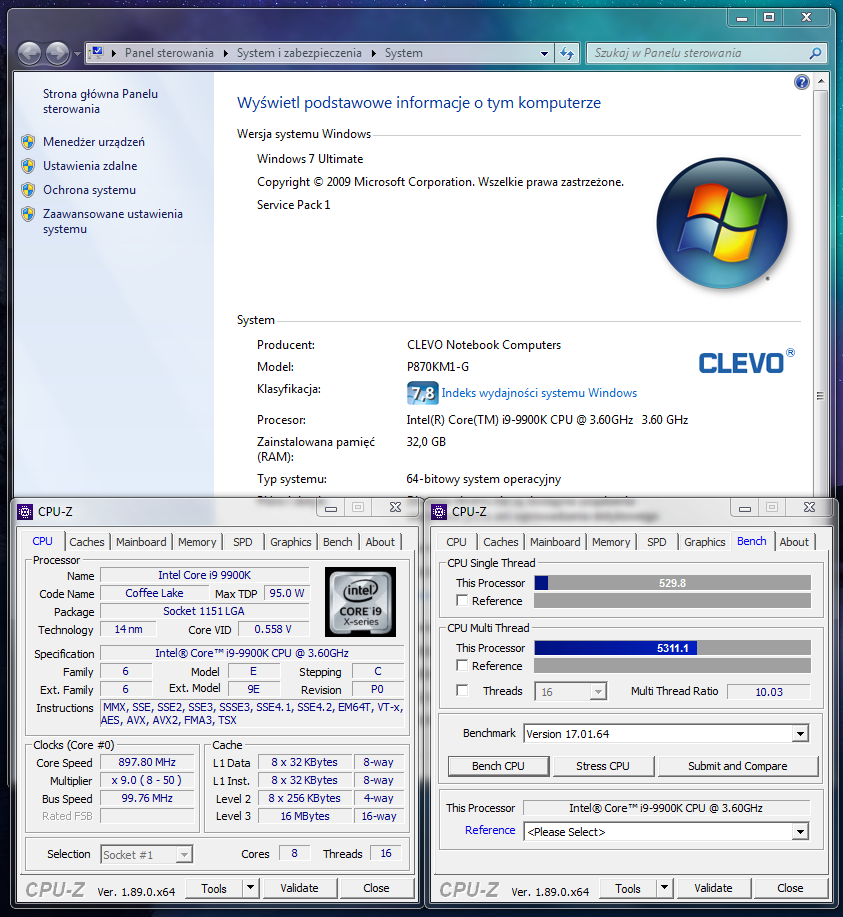The width and height of the screenshot is (843, 917).
Task: Click the System window vertical scrollbar thumb
Action: pos(820,396)
